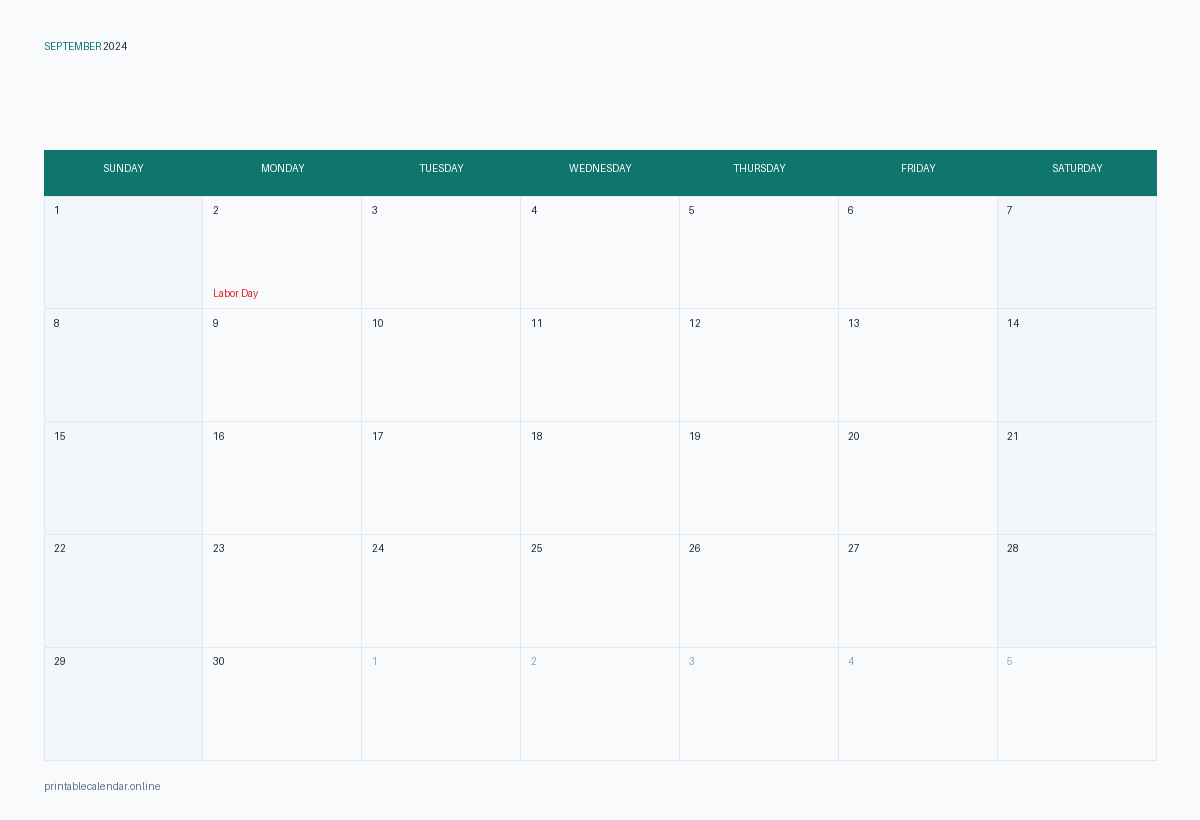Image resolution: width=1200 pixels, height=820 pixels.
Task: Select the SATURDAY column header
Action: [x=1077, y=168]
